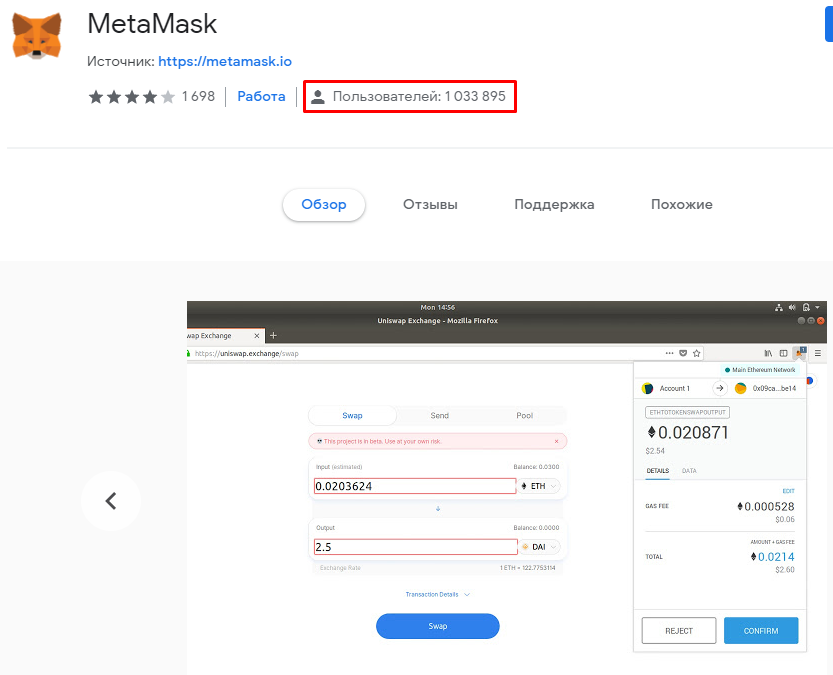Open the Firefox Library icon

pos(767,353)
